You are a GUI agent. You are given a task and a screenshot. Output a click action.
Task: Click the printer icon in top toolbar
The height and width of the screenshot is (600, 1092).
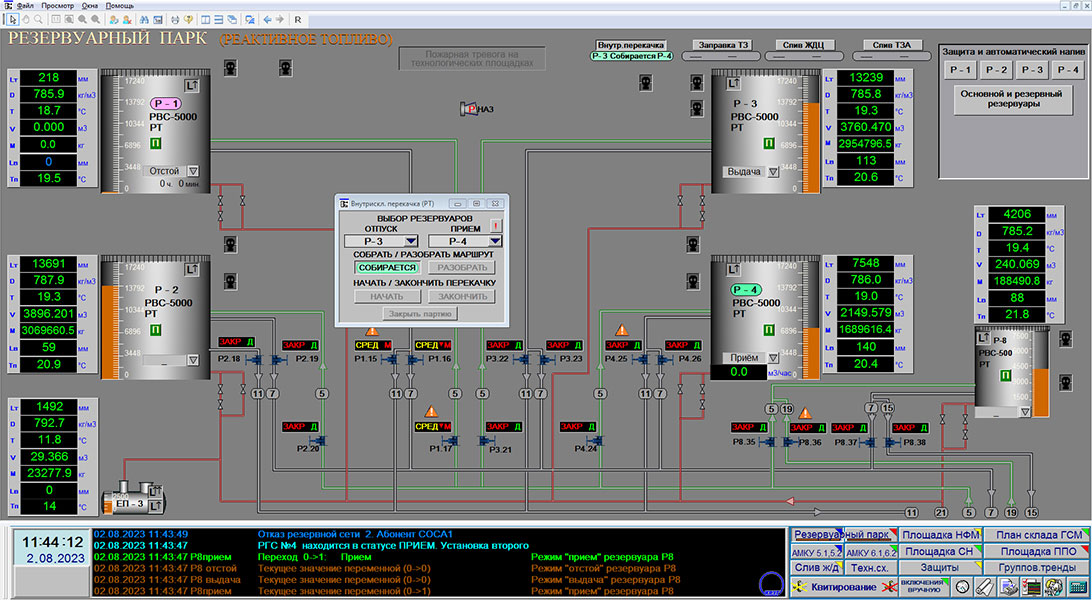click(175, 19)
